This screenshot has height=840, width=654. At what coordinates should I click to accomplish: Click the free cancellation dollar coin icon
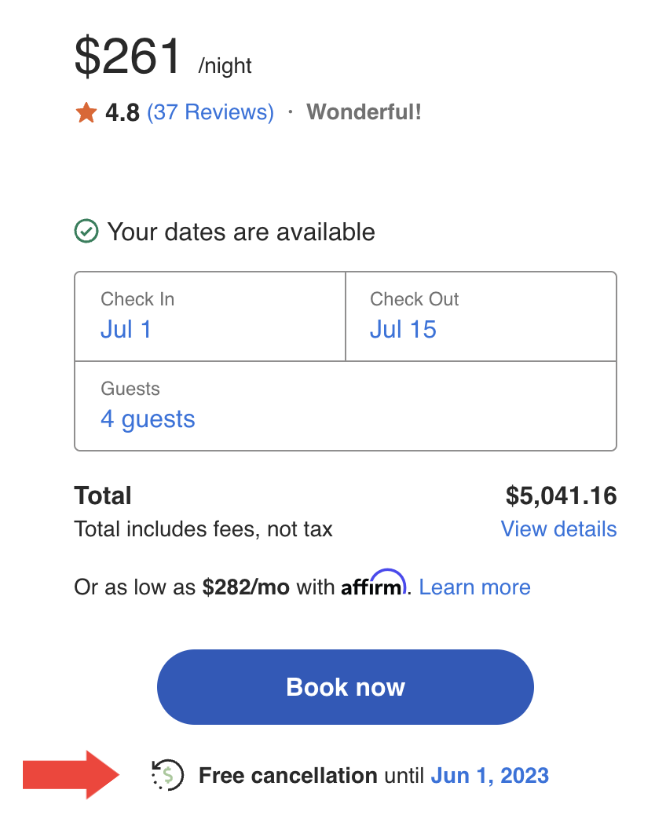pos(167,775)
